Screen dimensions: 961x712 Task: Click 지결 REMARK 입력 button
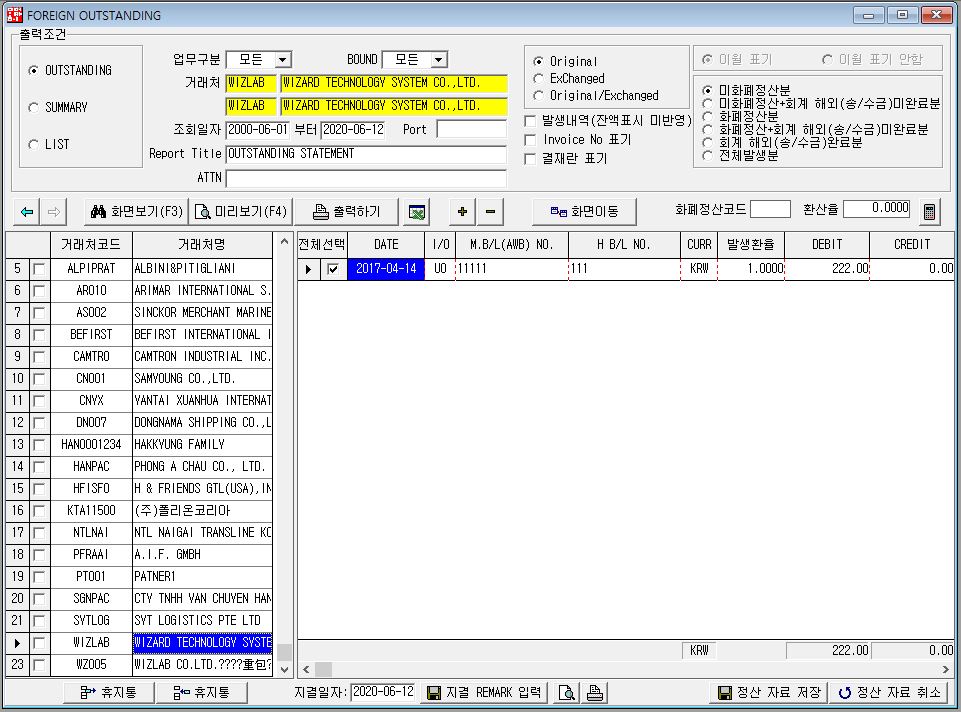click(x=484, y=693)
